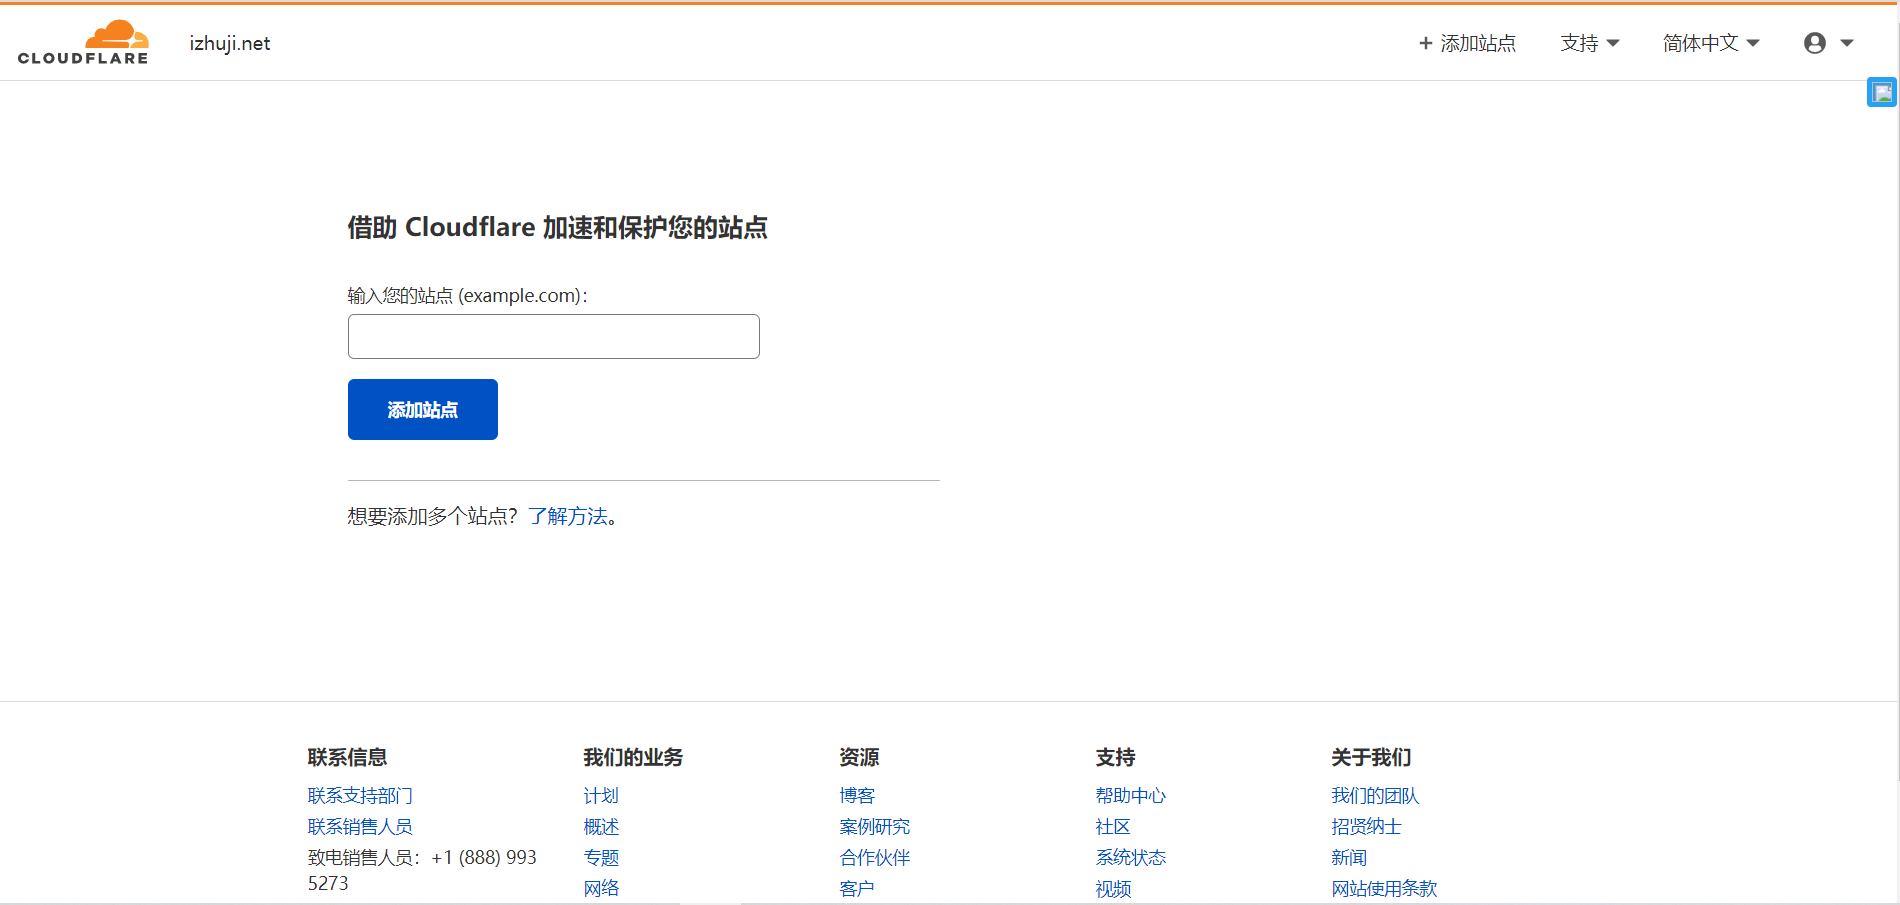Screen dimensions: 1900x905
Task: Open 联系支持部门 footer link
Action: pyautogui.click(x=360, y=796)
